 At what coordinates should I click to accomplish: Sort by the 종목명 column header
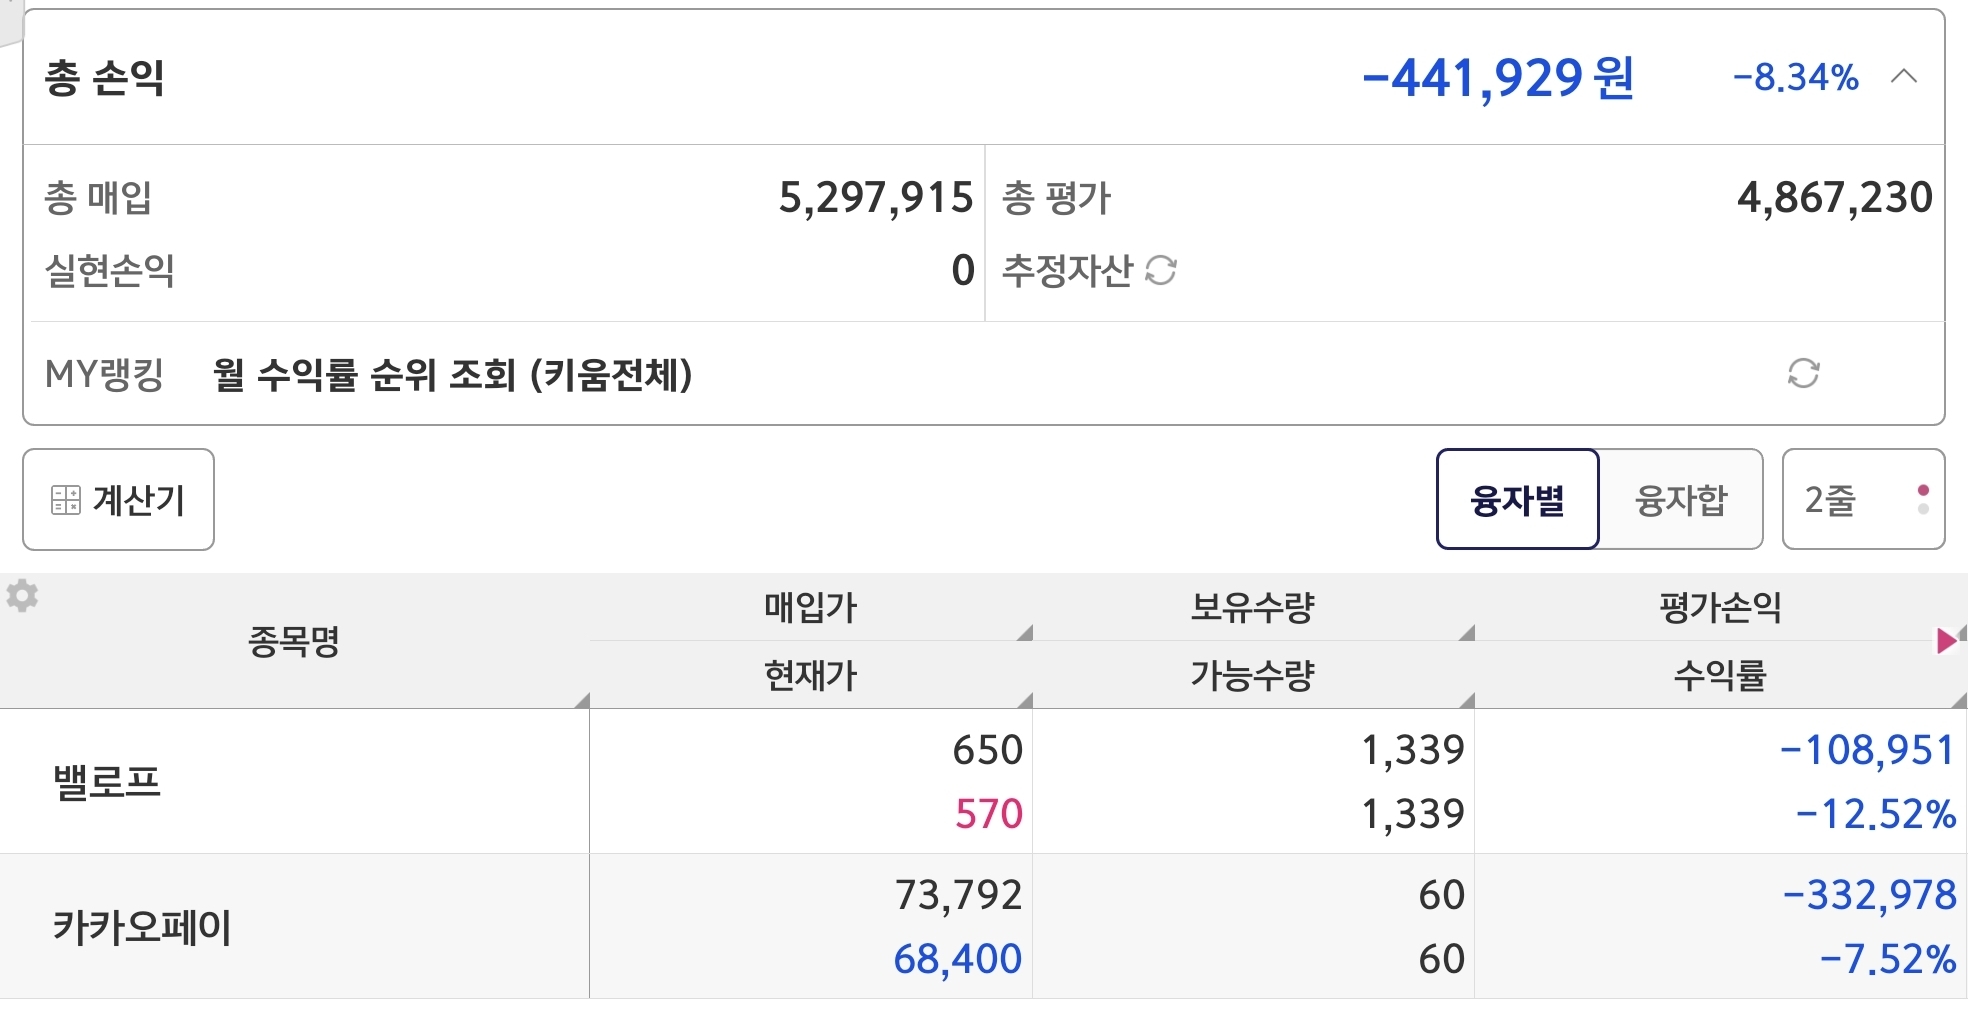(294, 641)
